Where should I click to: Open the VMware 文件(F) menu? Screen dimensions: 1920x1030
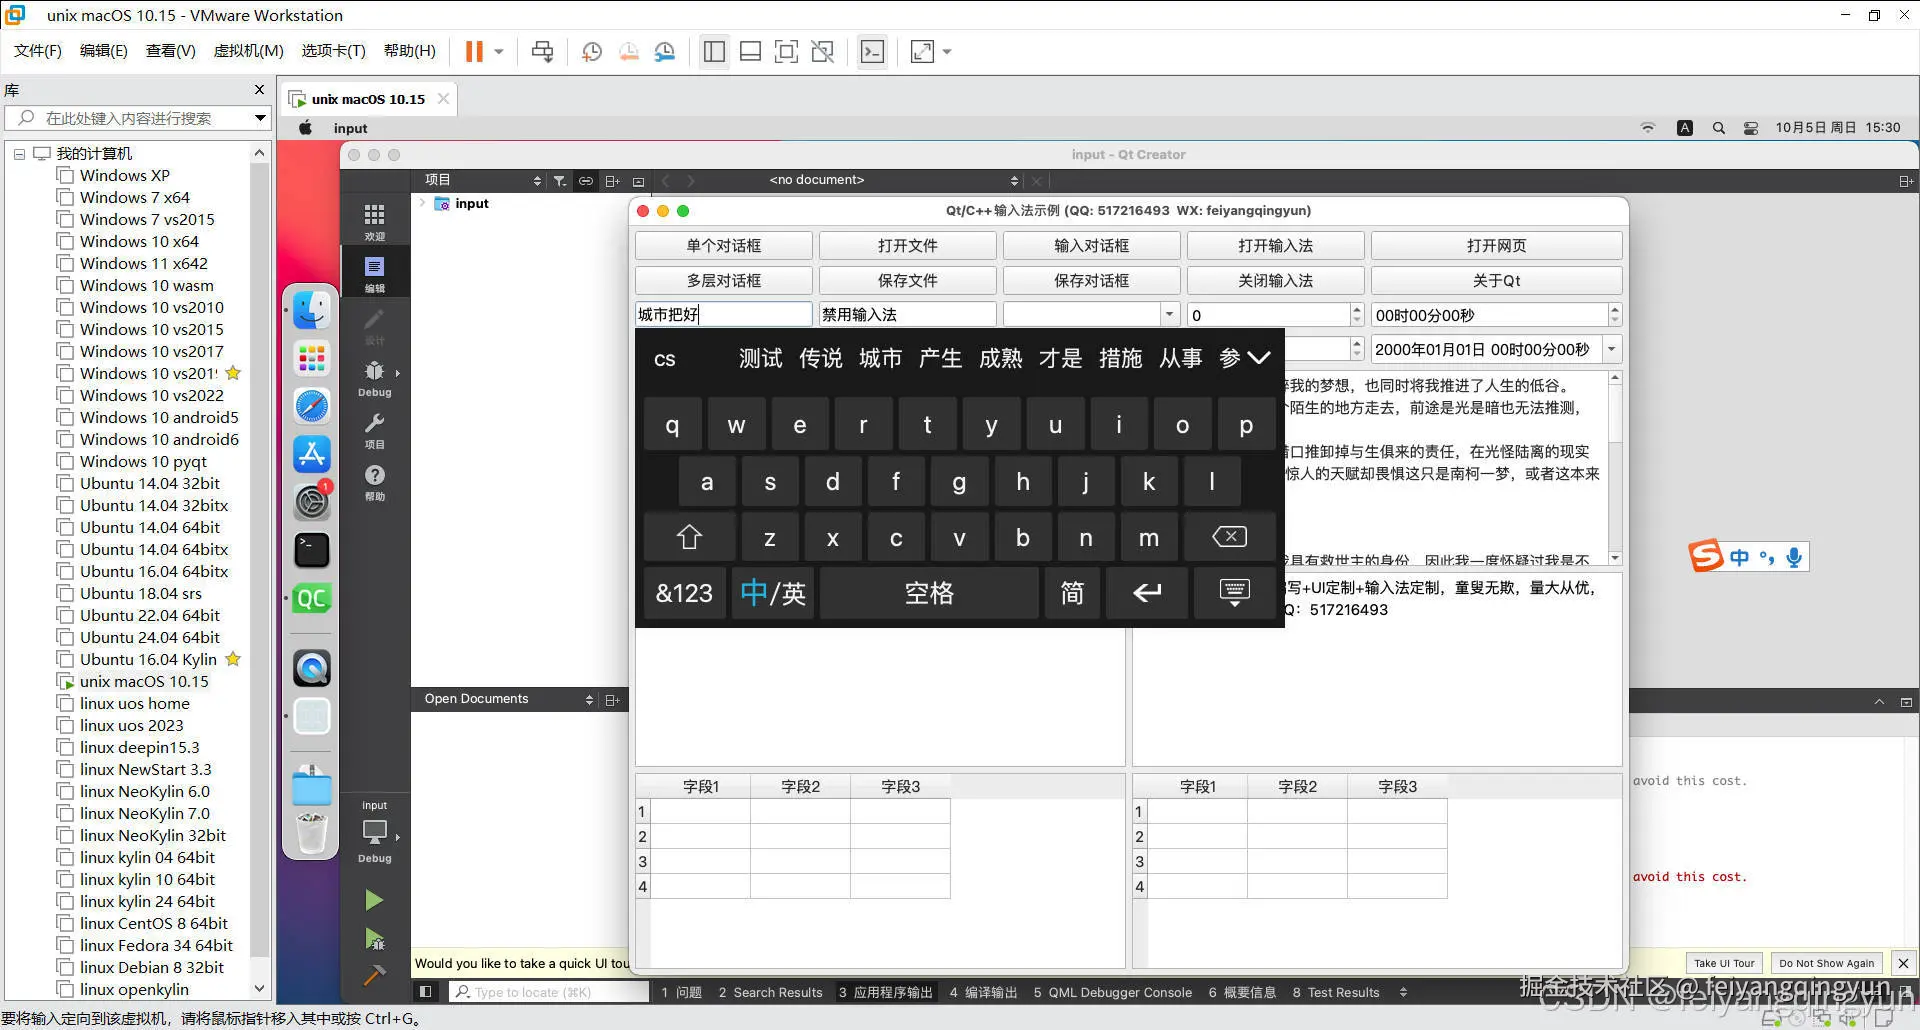(x=38, y=51)
